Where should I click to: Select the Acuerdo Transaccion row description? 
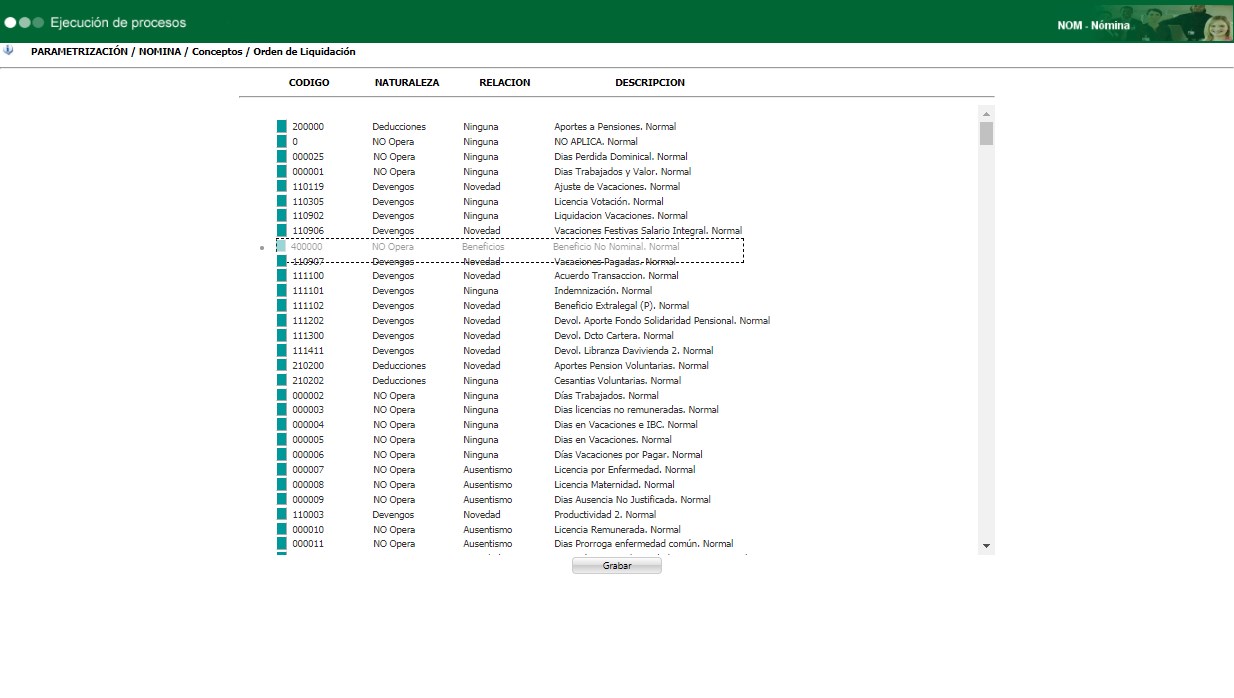click(x=616, y=276)
